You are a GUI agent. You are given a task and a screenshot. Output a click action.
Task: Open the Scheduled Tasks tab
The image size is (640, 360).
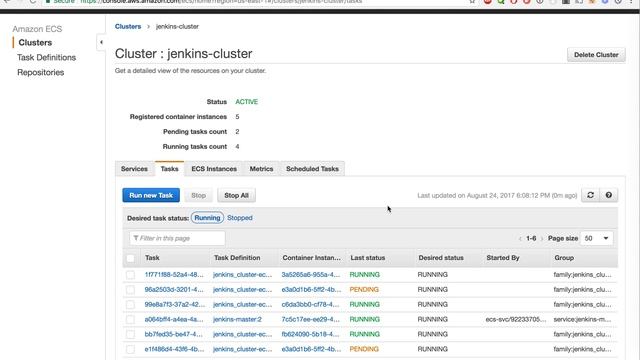312,169
